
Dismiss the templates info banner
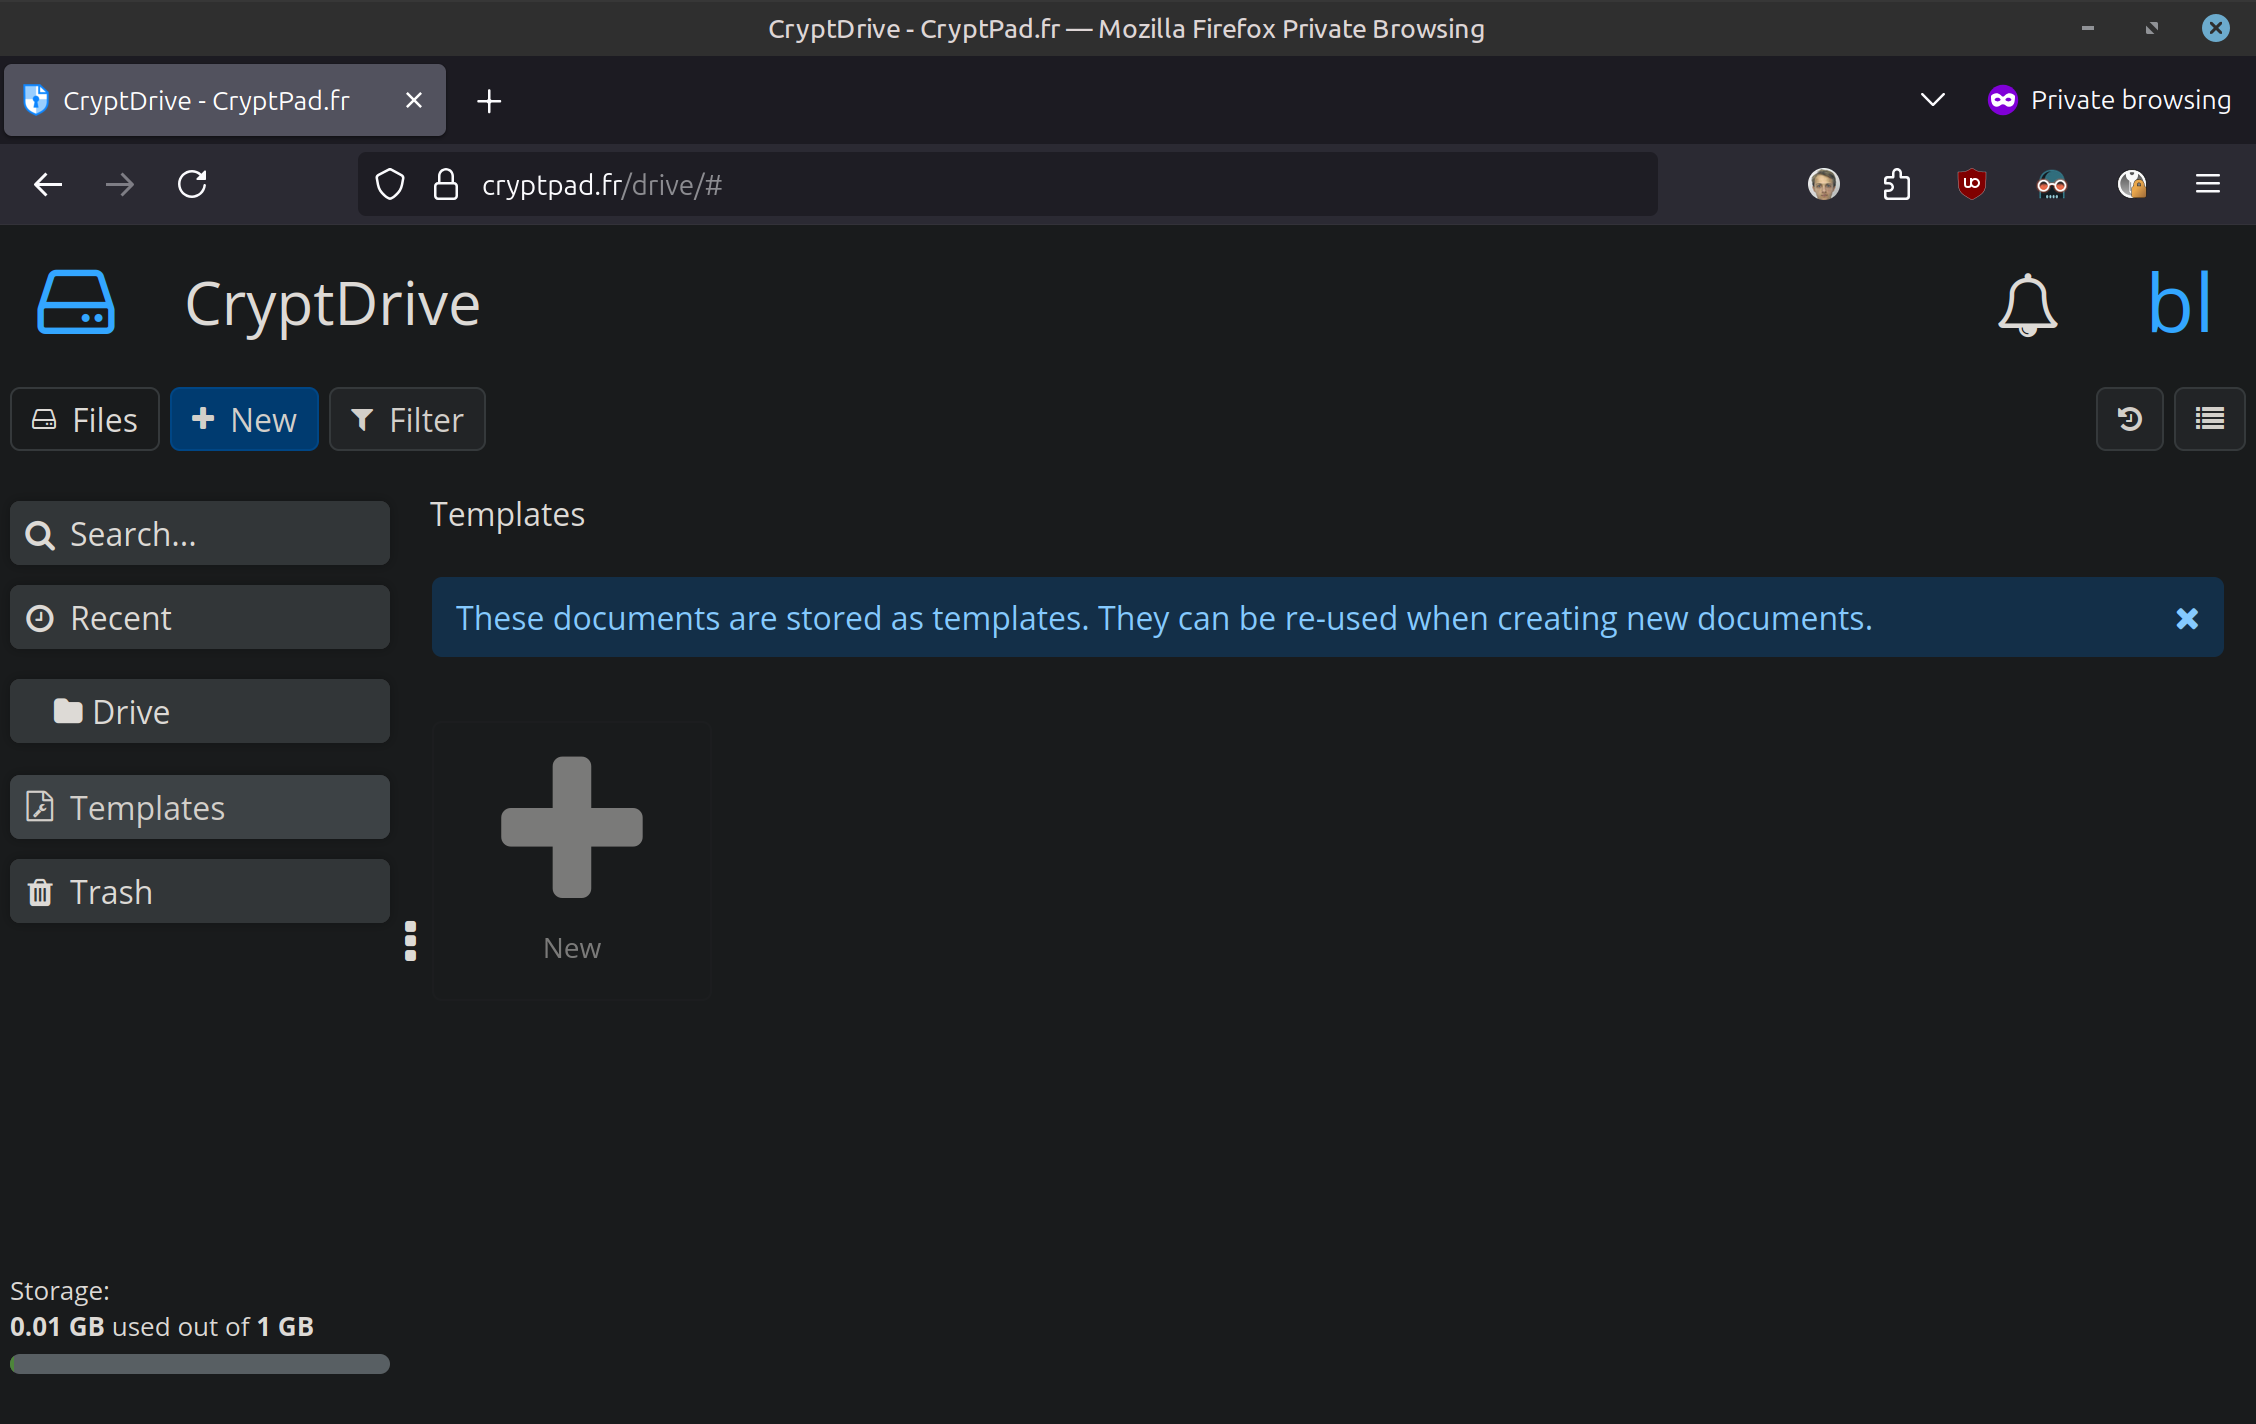pos(2187,618)
